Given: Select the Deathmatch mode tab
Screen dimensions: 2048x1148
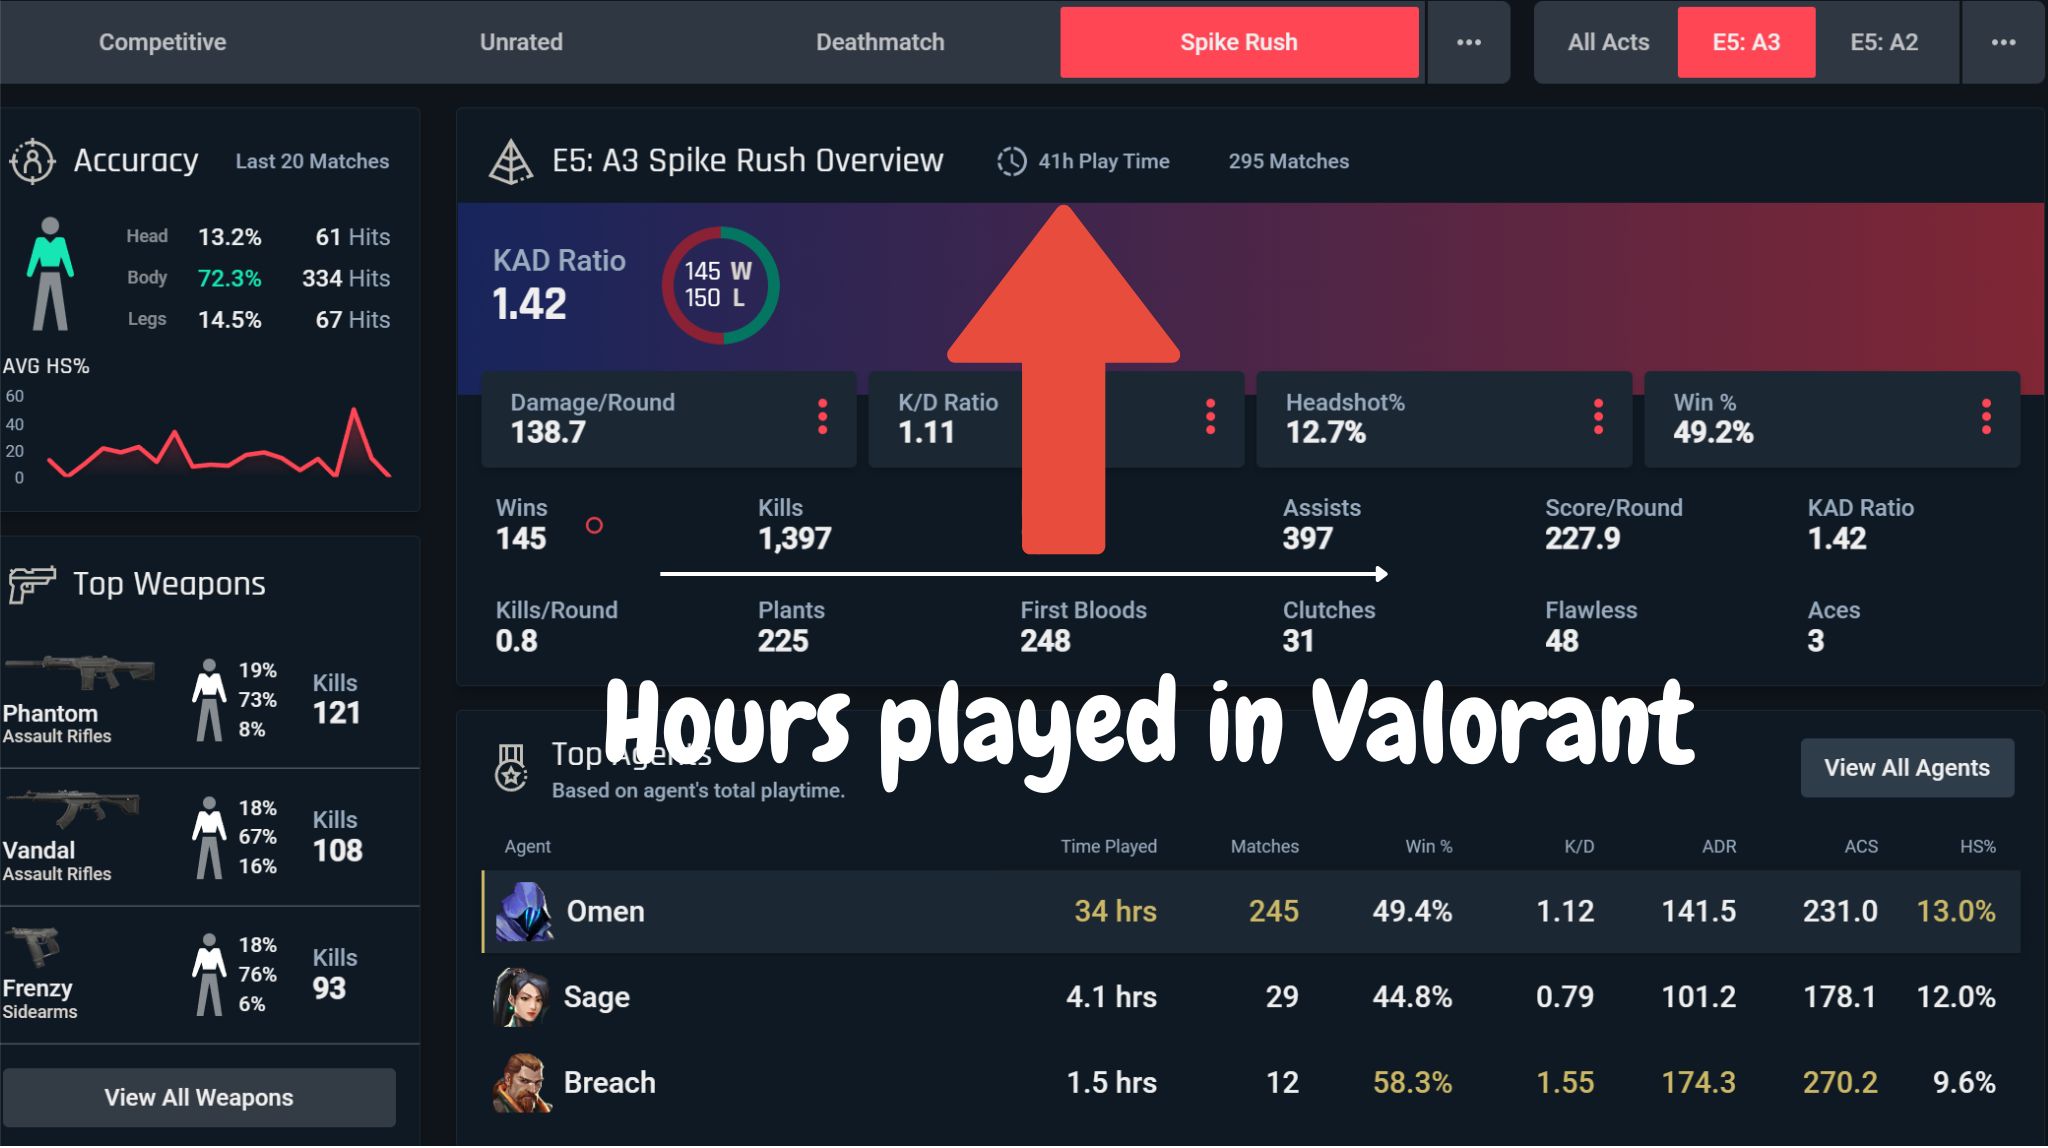Looking at the screenshot, I should point(879,42).
